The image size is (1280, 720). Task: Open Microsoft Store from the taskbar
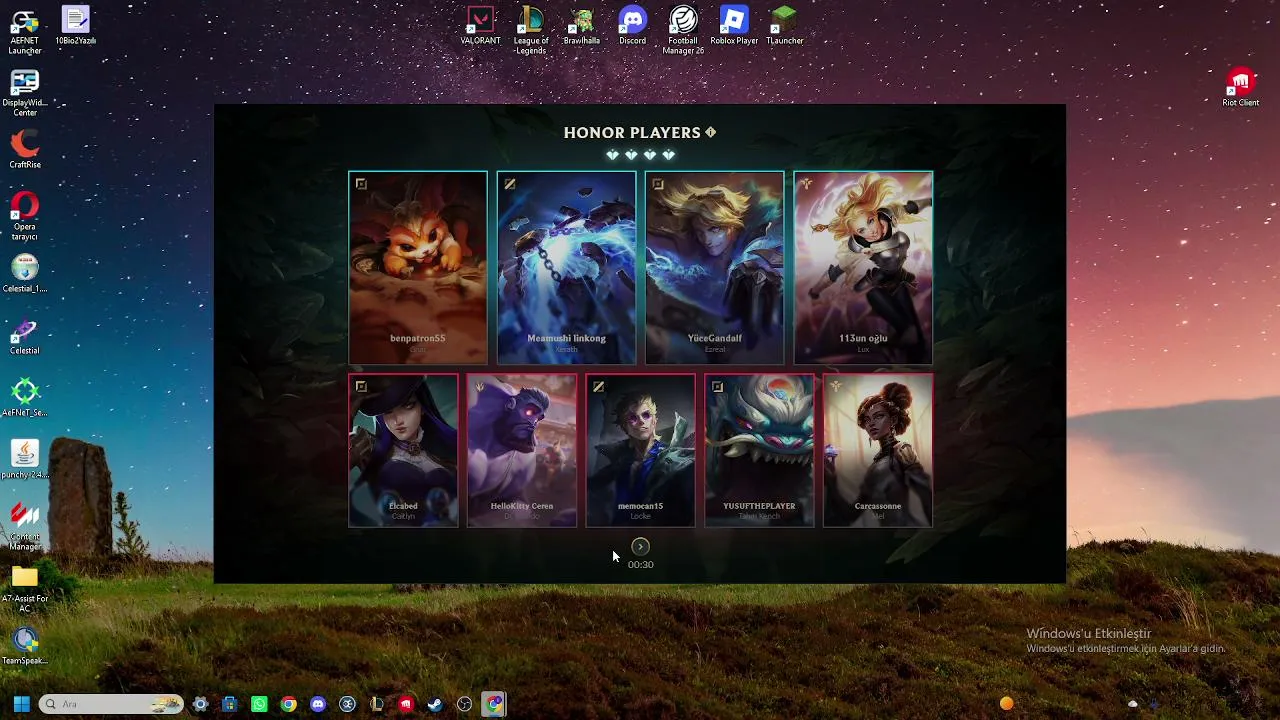(230, 704)
